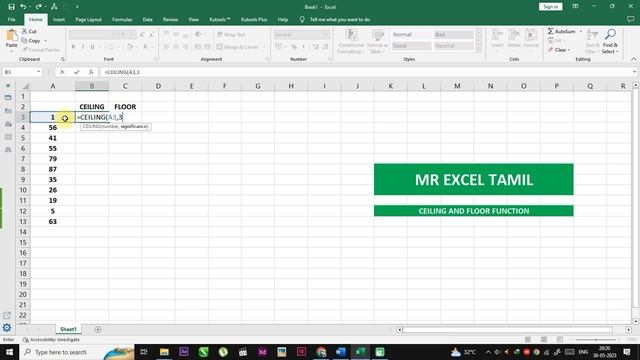This screenshot has height=360, width=640.
Task: Select row 7 header
Action: 23,159
